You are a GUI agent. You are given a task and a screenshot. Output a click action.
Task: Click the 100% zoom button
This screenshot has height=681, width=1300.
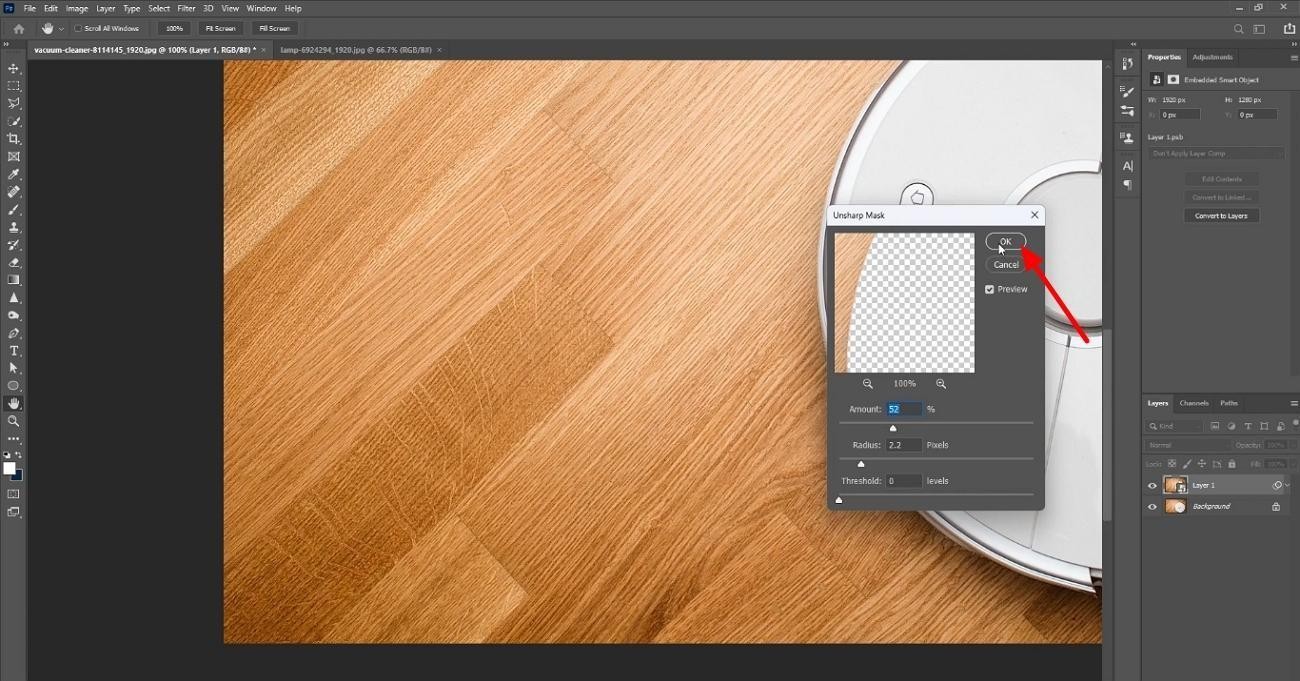174,29
